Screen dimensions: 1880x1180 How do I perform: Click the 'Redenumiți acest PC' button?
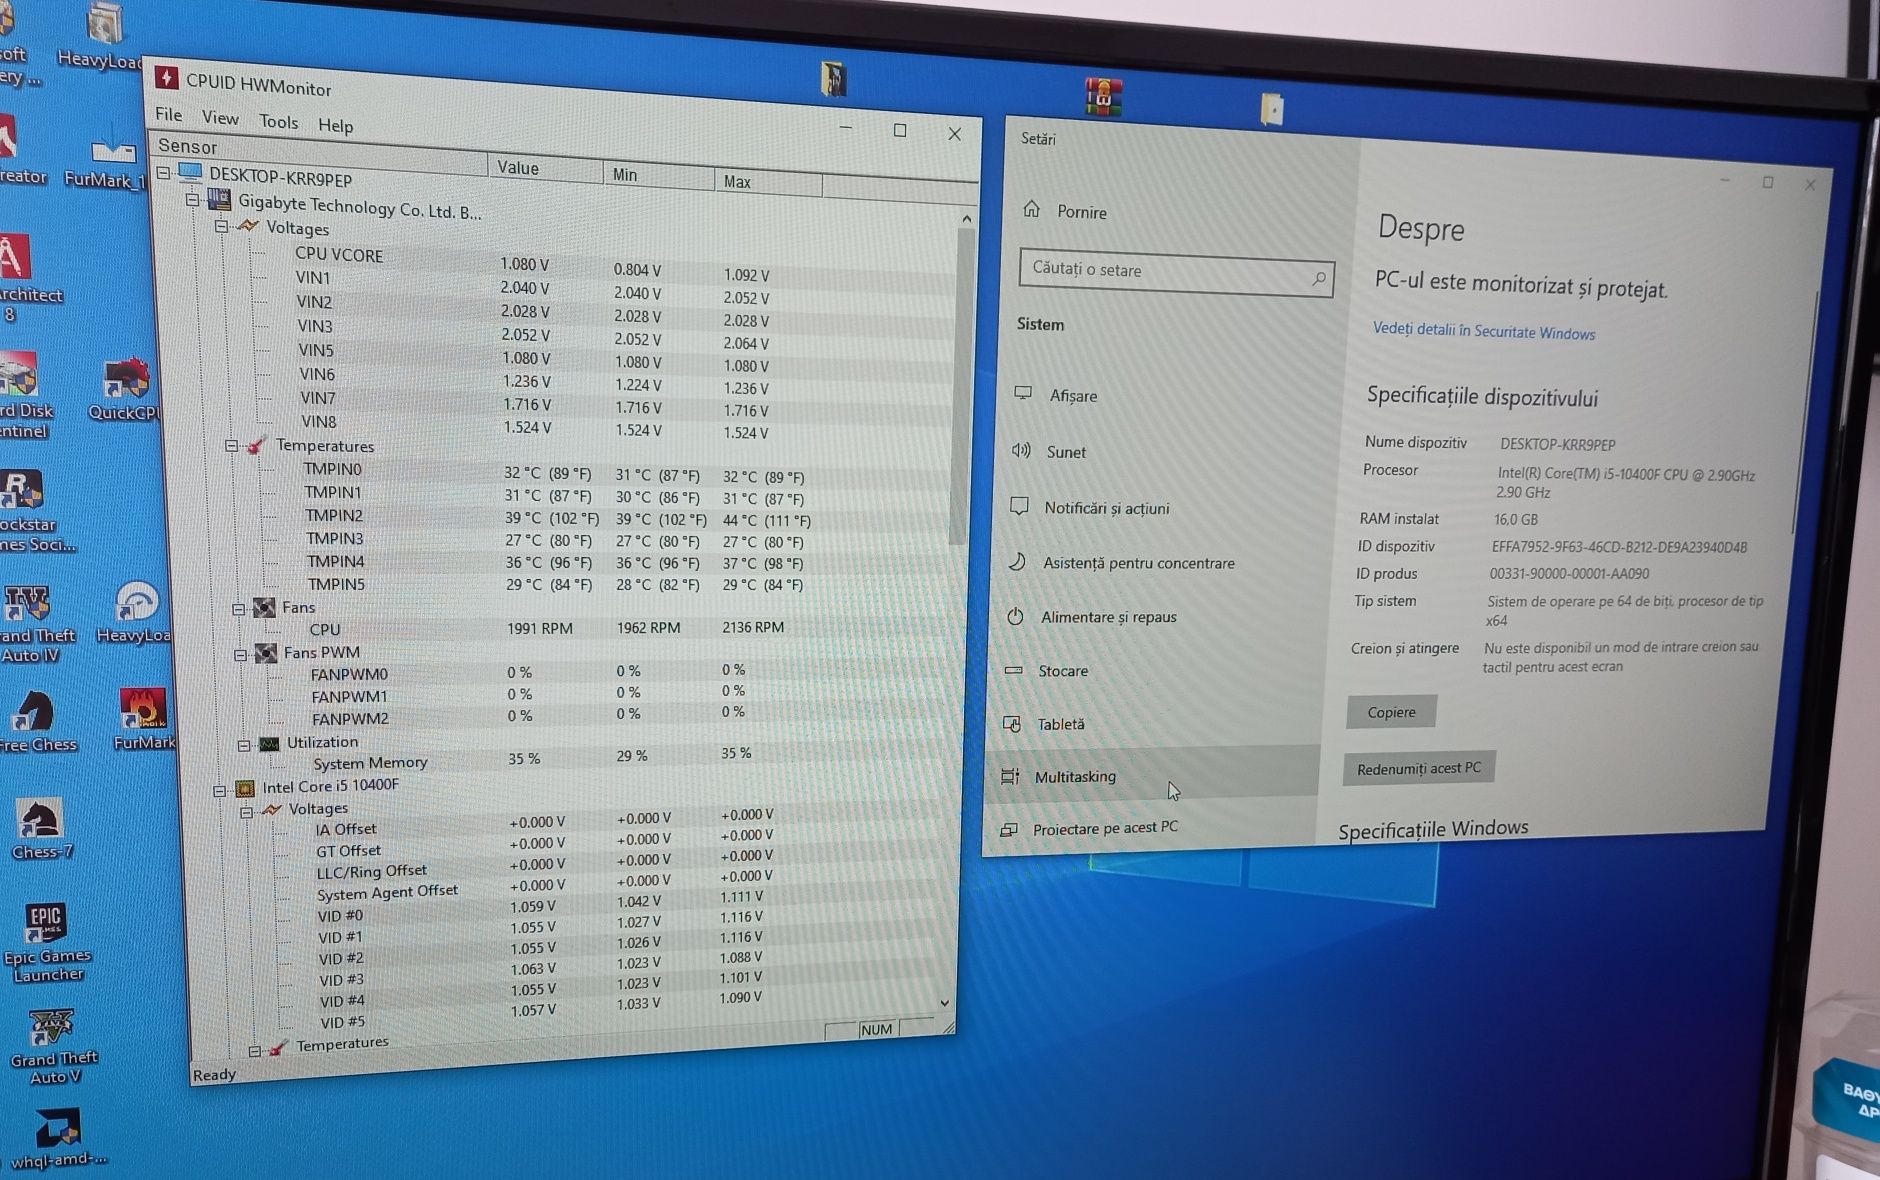click(x=1418, y=768)
